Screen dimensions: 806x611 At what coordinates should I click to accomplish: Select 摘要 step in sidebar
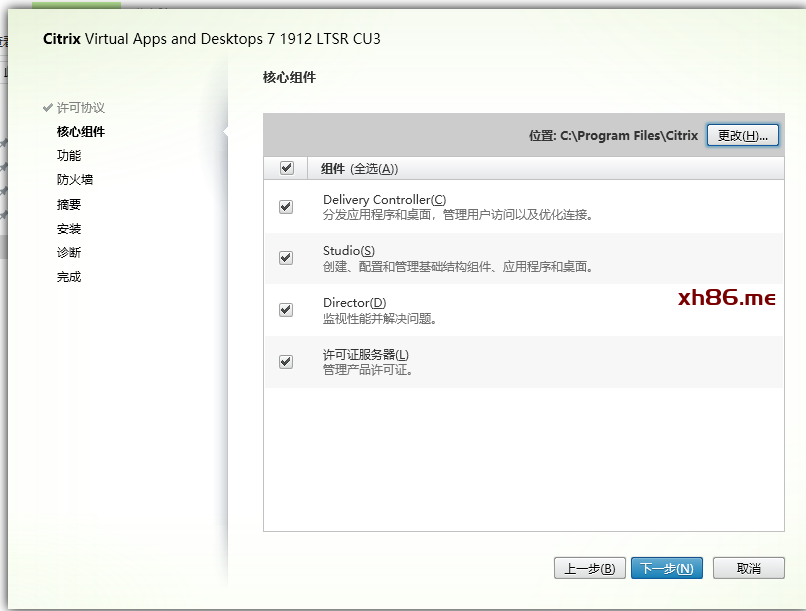click(69, 205)
